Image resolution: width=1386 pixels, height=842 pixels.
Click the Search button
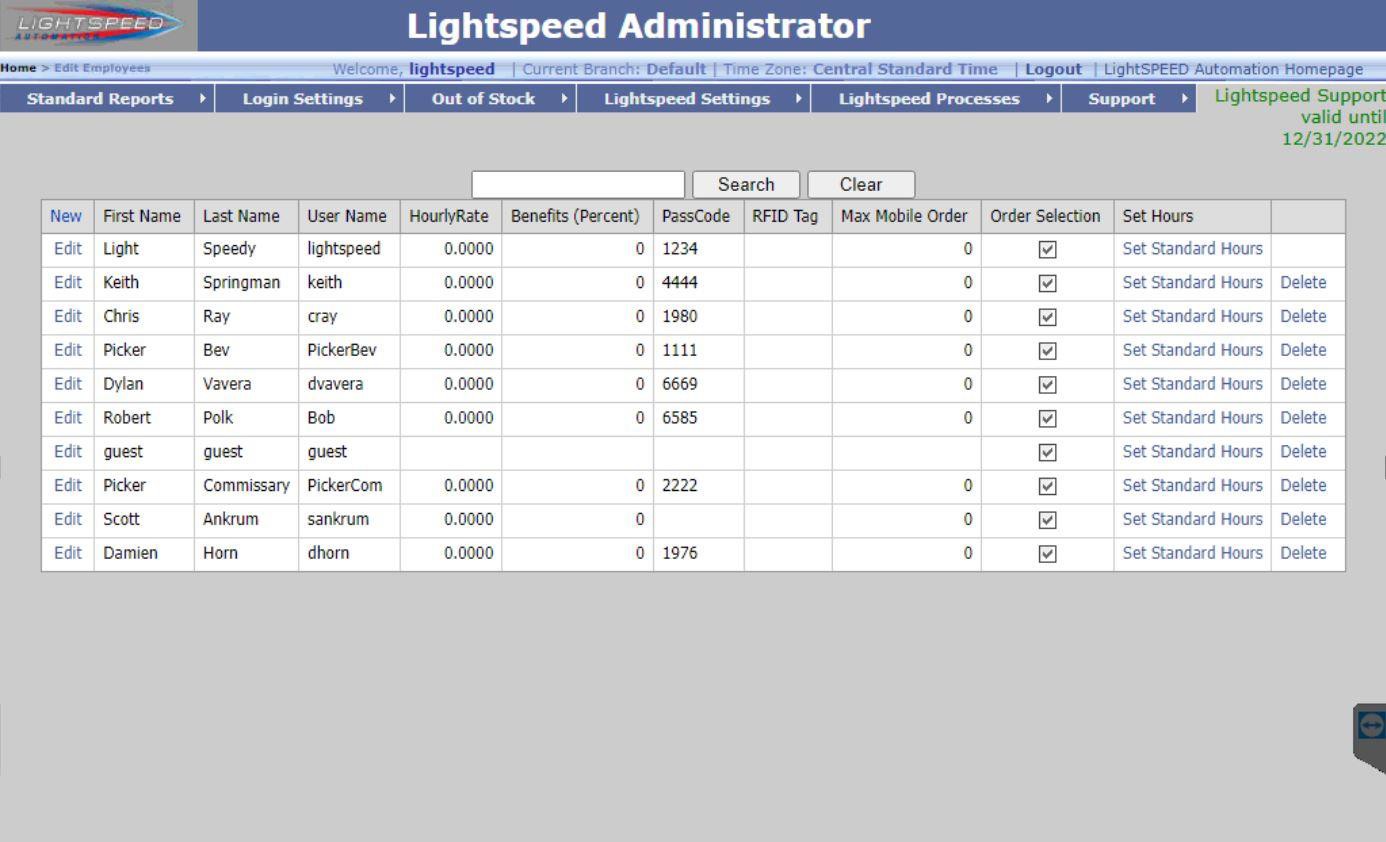pyautogui.click(x=746, y=185)
